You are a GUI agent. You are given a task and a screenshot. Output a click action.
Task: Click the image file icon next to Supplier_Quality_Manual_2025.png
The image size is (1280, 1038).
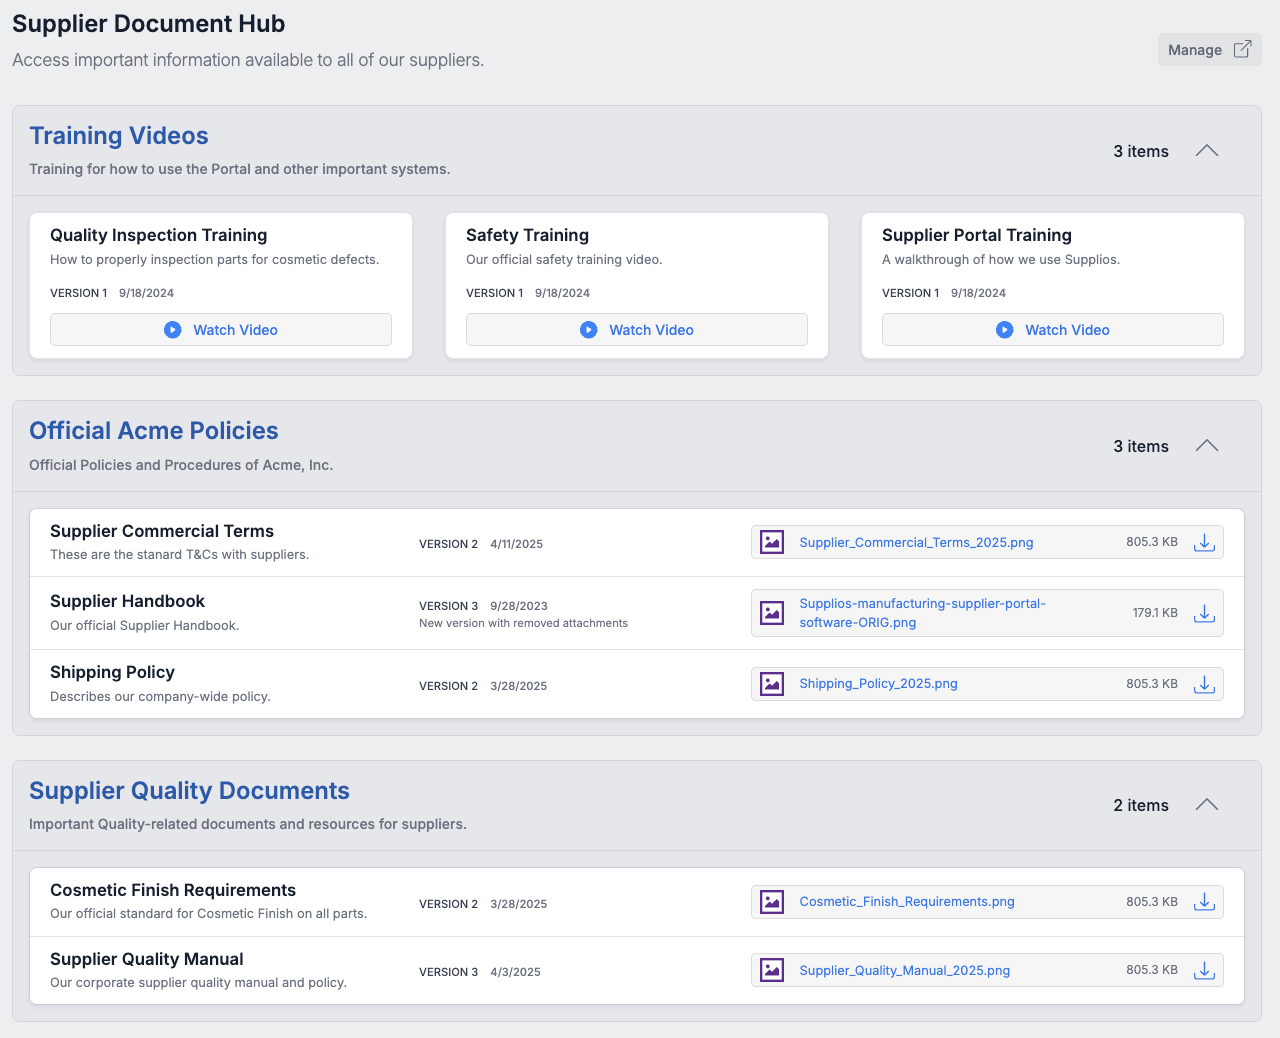771,969
